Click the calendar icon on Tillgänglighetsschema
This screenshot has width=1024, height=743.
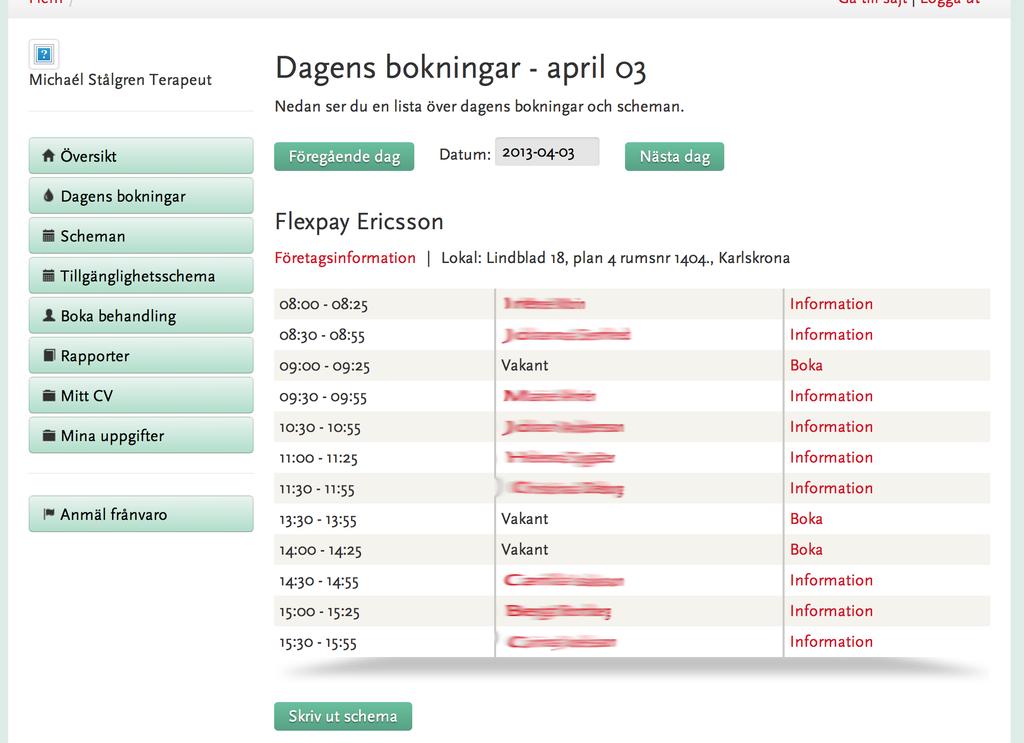click(x=48, y=276)
